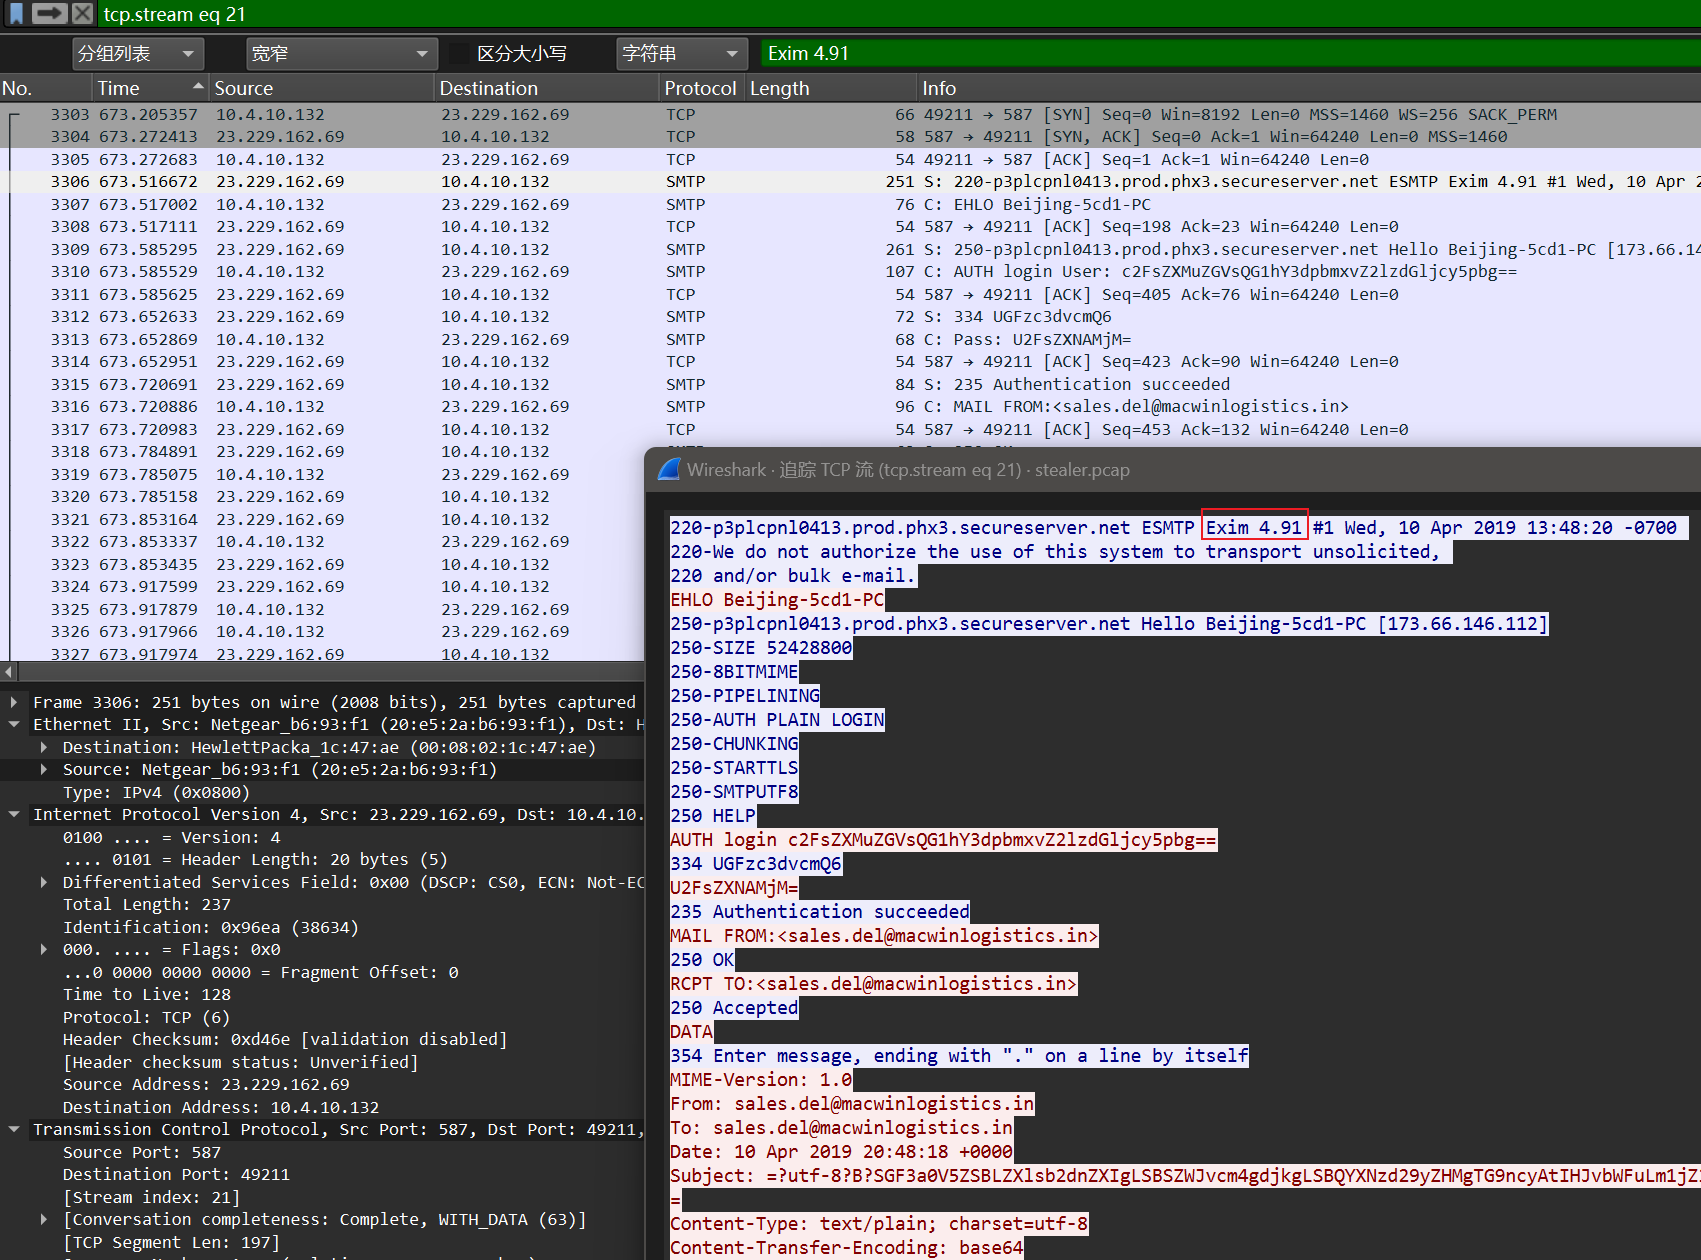Screen dimensions: 1701x1260
Task: Click the Type: IPv4 (0x0800) detail line
Action: coord(156,792)
